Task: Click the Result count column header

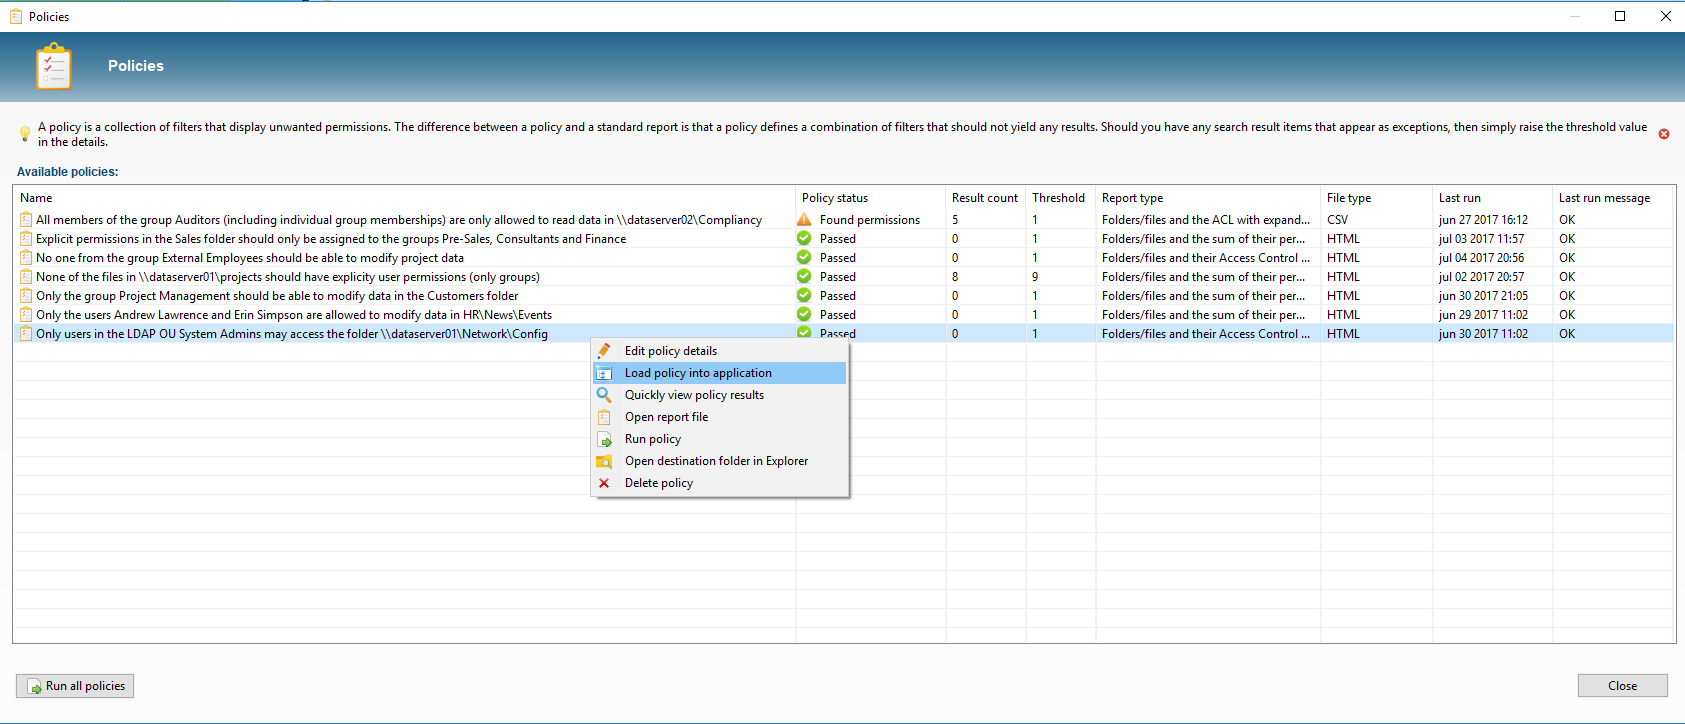Action: point(984,198)
